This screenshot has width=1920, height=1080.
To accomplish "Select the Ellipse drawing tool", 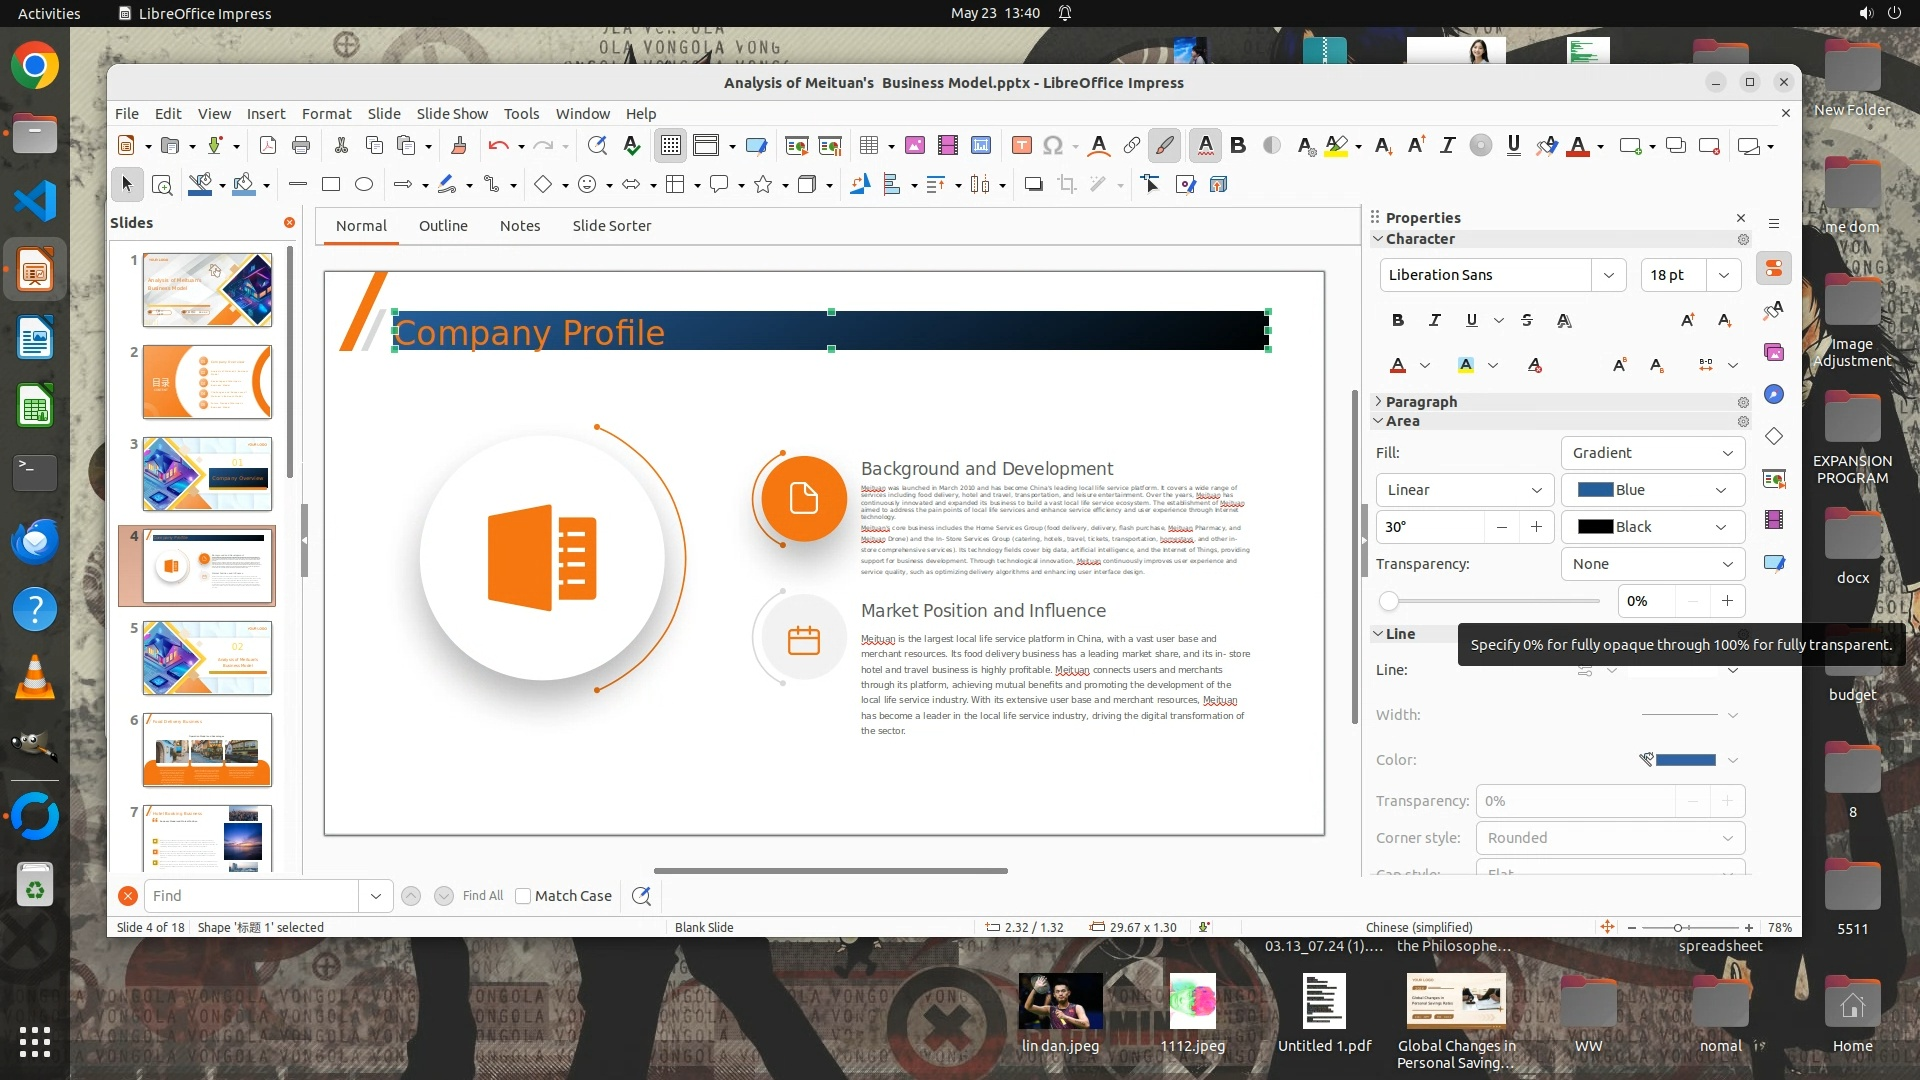I will [364, 184].
